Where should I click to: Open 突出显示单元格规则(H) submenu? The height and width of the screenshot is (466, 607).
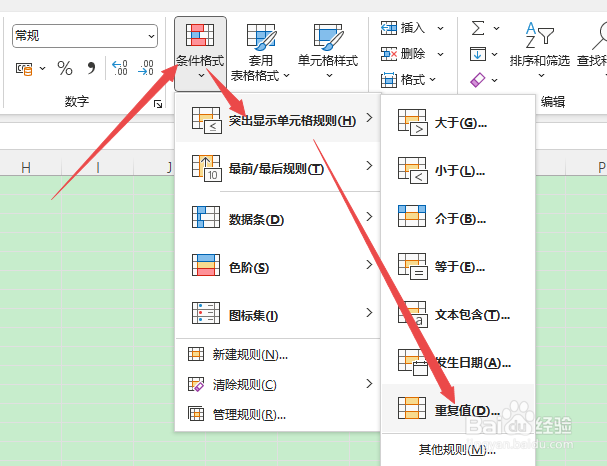pos(278,120)
